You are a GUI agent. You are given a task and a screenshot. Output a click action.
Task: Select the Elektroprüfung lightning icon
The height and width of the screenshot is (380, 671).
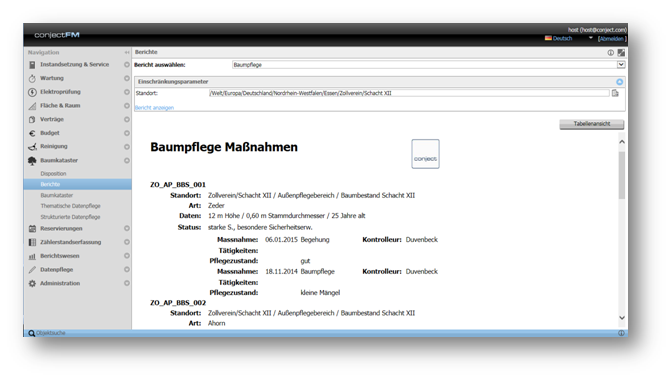pos(32,92)
